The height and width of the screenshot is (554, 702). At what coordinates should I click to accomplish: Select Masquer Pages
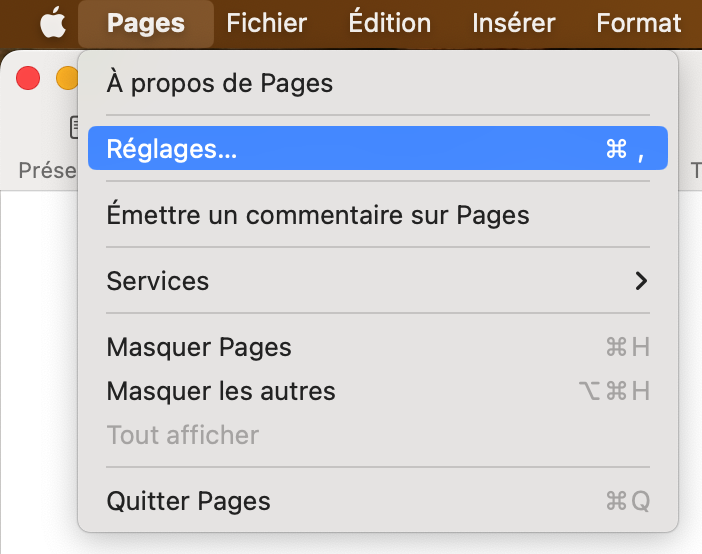pos(199,347)
